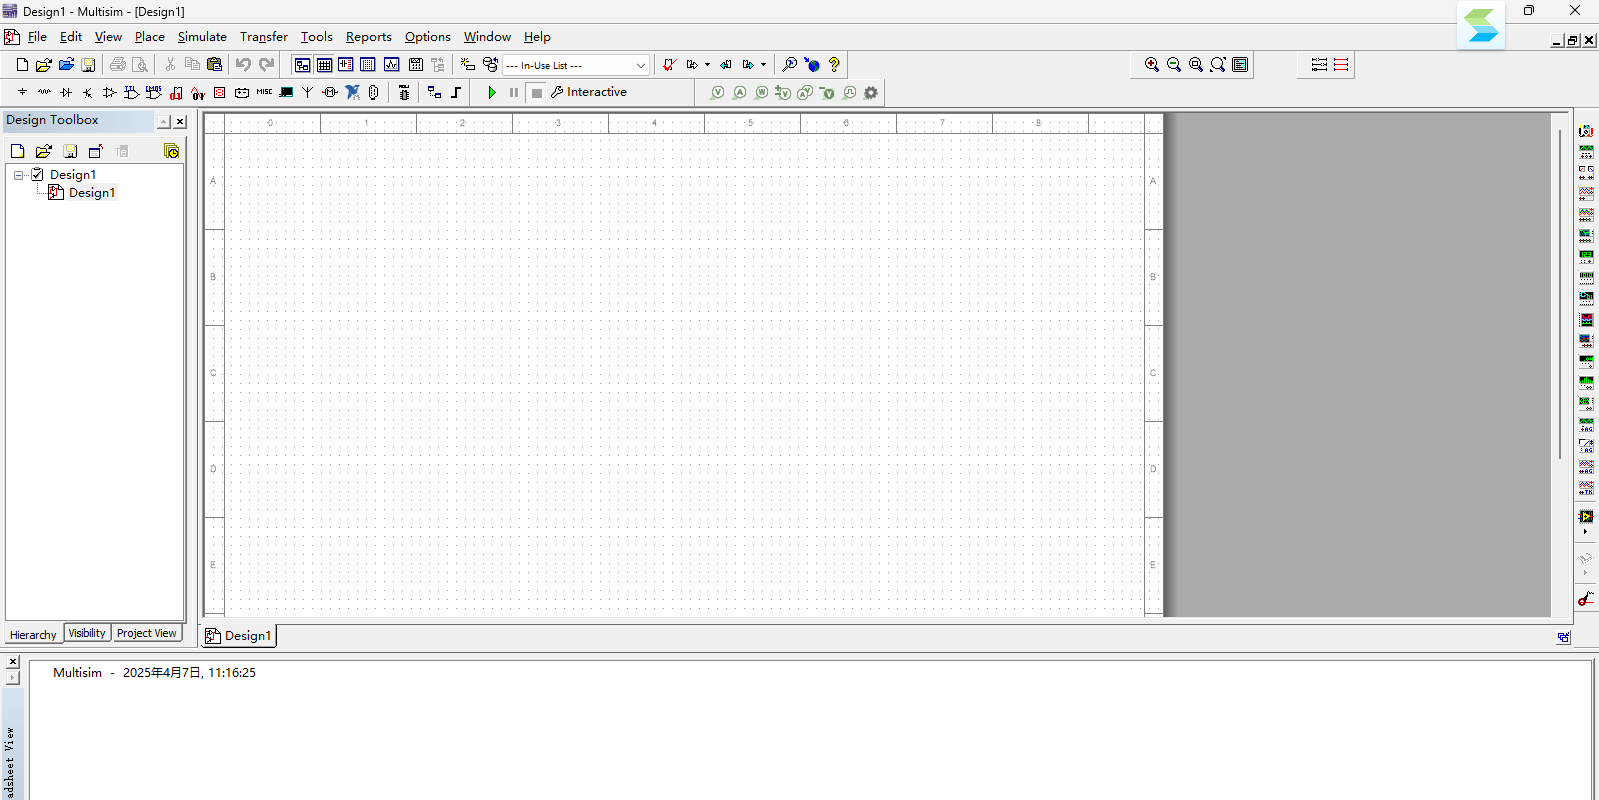This screenshot has width=1599, height=800.
Task: Close the Design Toolbox panel
Action: coord(180,122)
